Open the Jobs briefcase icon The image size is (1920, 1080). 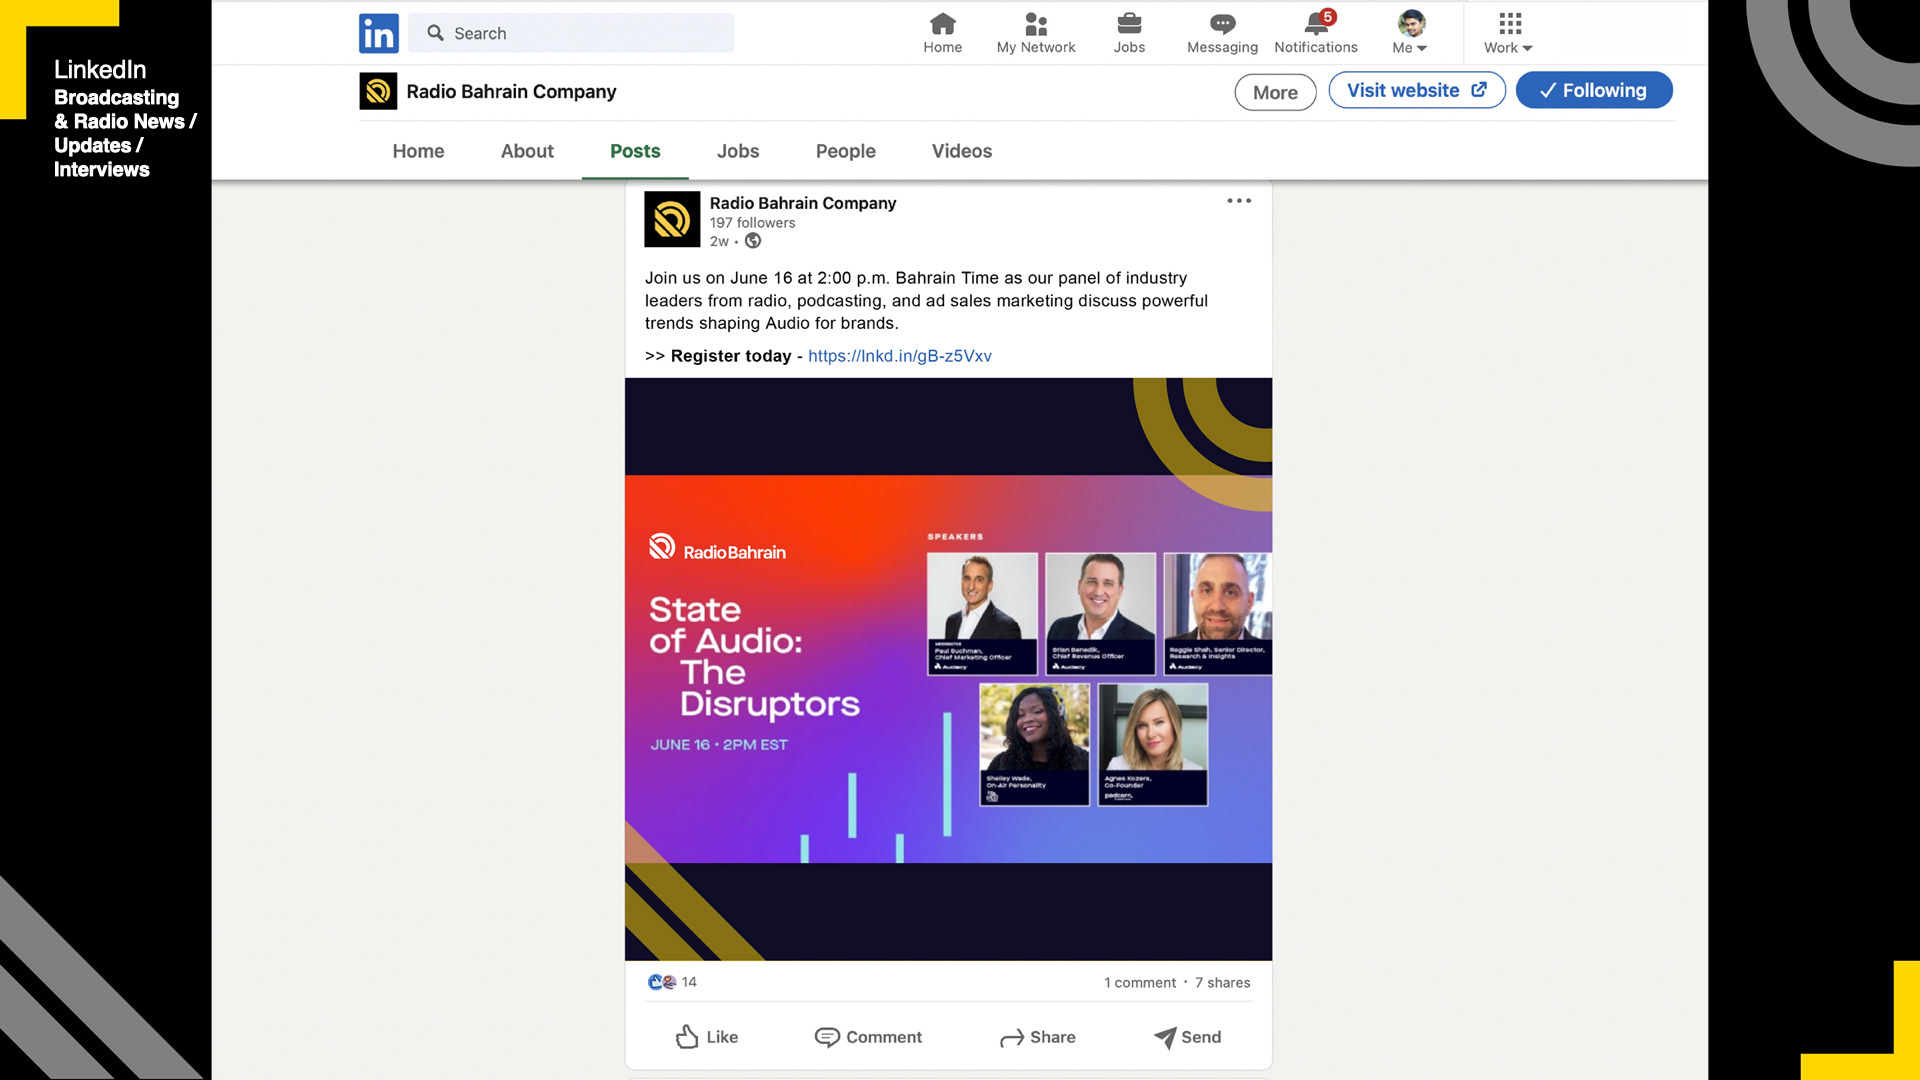tap(1129, 33)
